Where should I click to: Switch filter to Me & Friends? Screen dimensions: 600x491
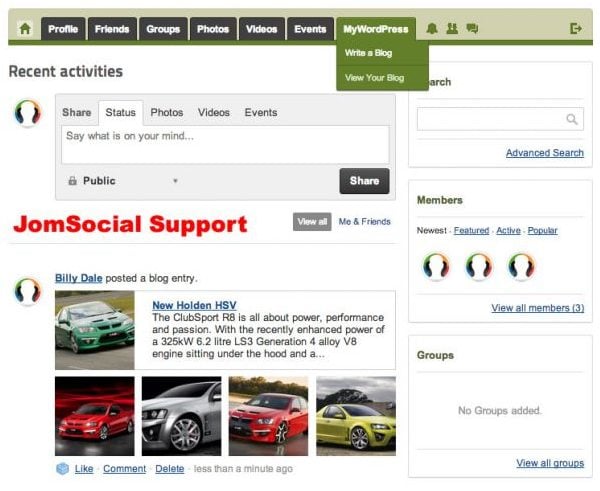pyautogui.click(x=365, y=222)
